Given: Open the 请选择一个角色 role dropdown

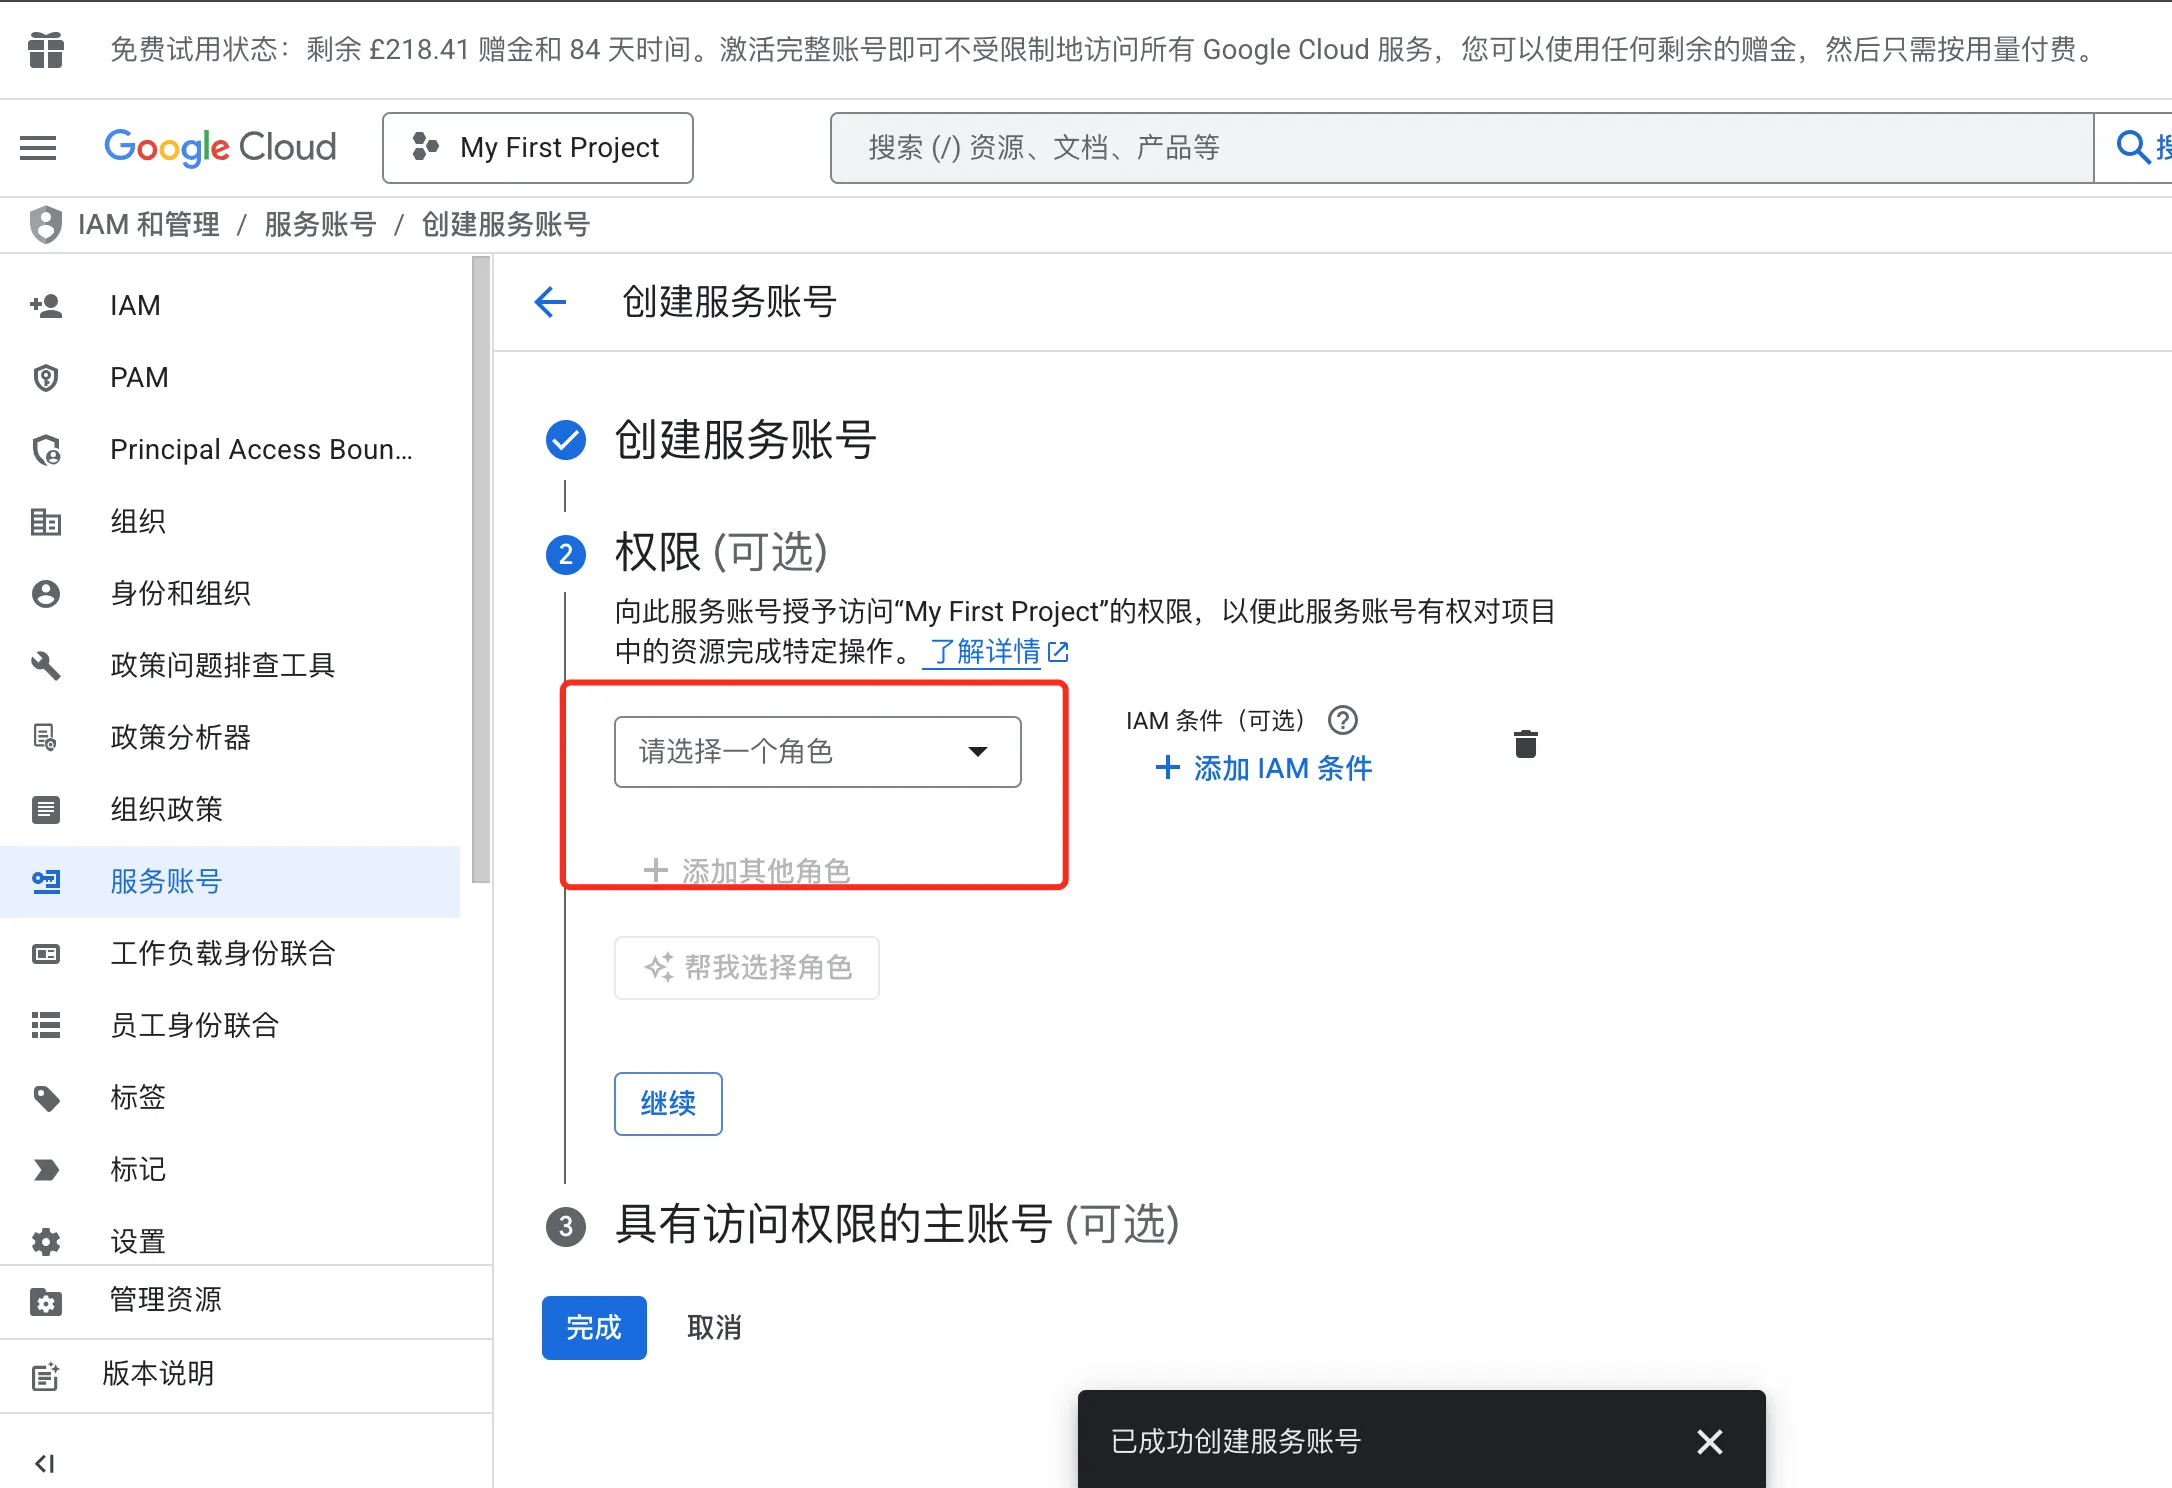Looking at the screenshot, I should tap(817, 752).
